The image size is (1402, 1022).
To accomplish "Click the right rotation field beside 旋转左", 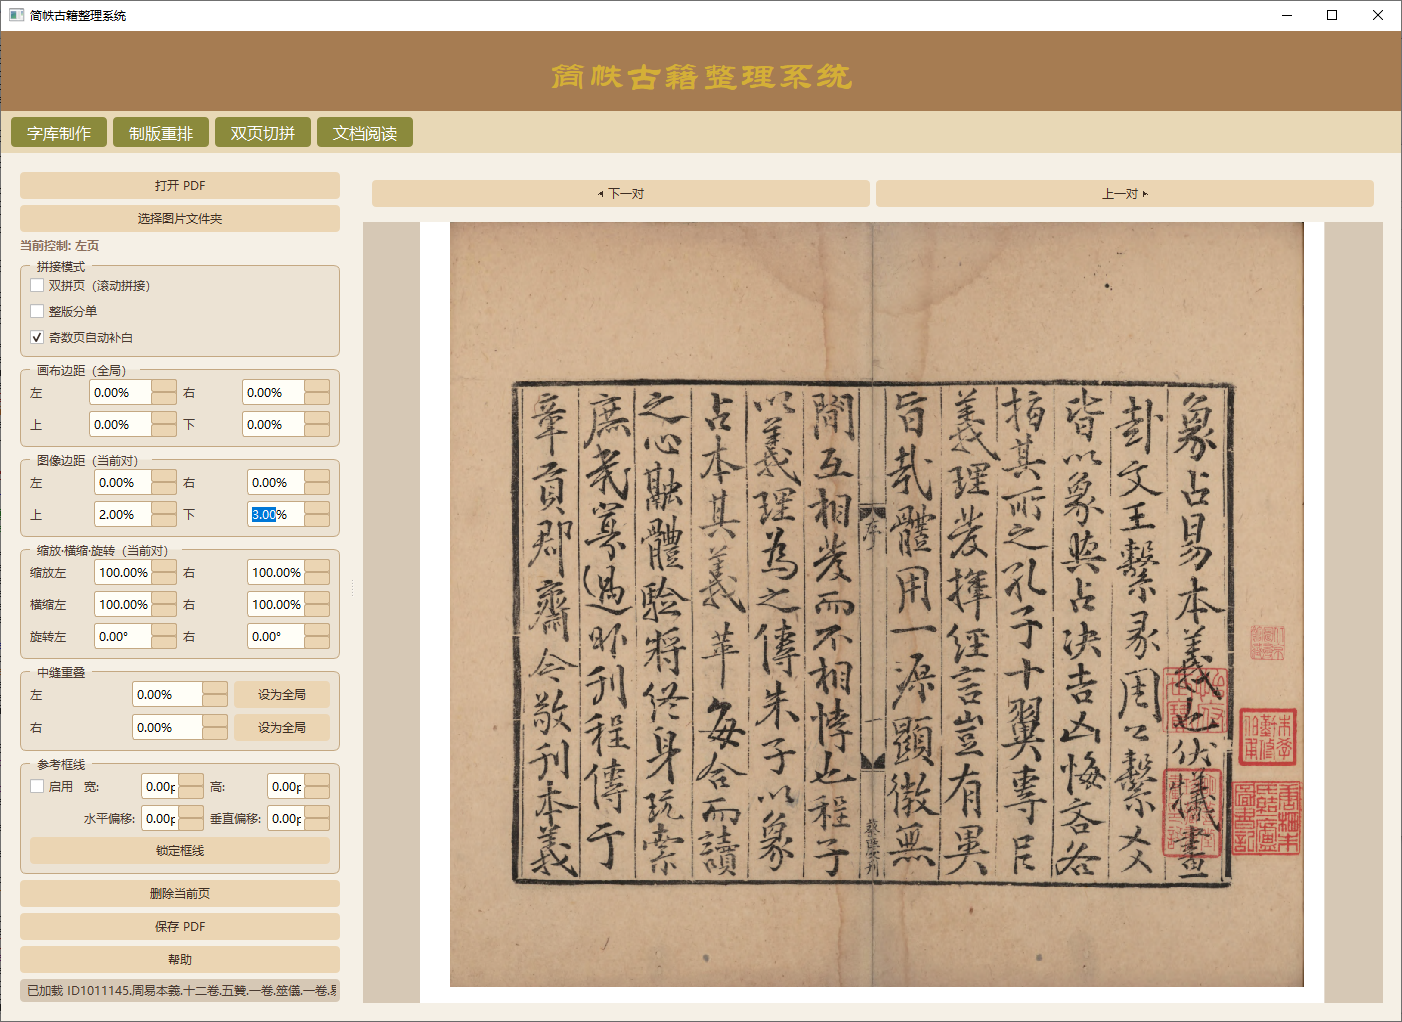I will (x=277, y=637).
